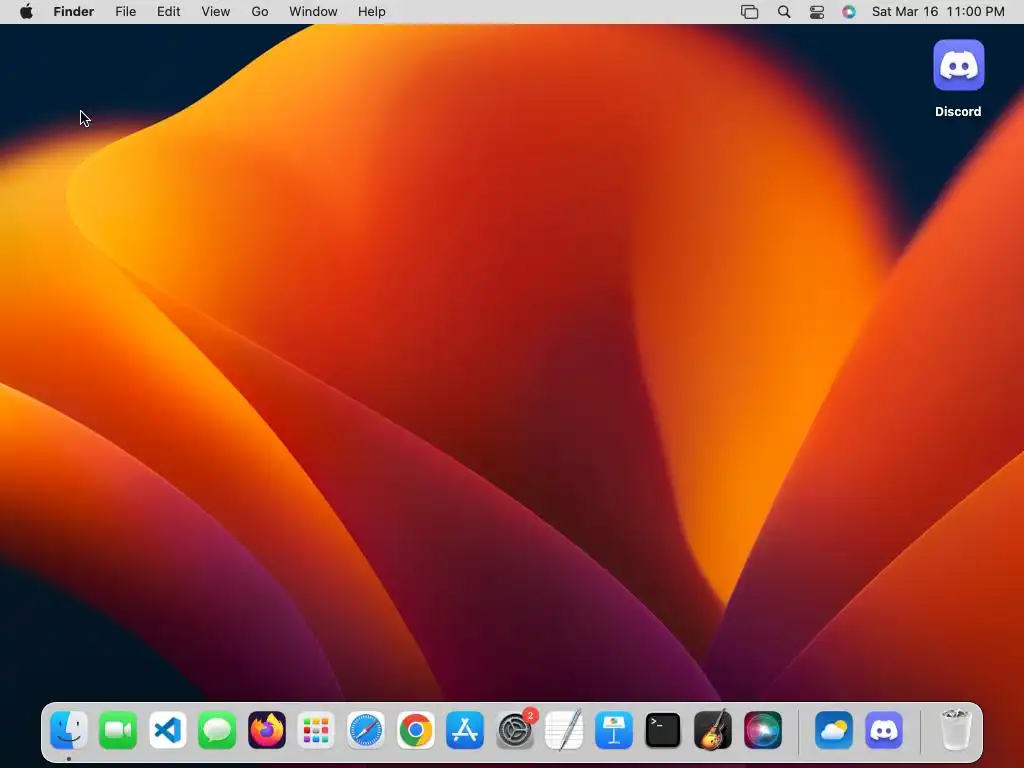The width and height of the screenshot is (1024, 768).
Task: Launch Firefox from the Dock
Action: 266,729
